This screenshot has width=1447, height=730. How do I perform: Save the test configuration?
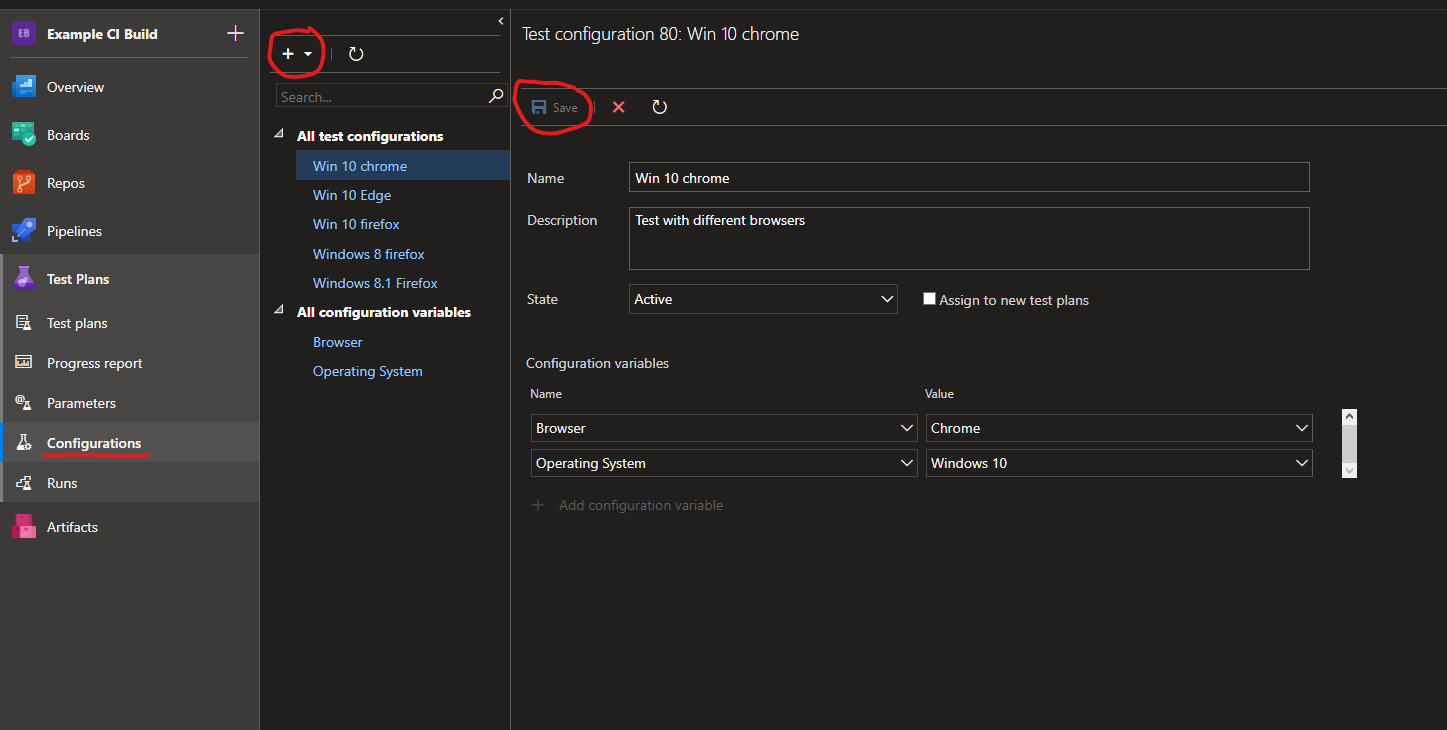(x=555, y=107)
